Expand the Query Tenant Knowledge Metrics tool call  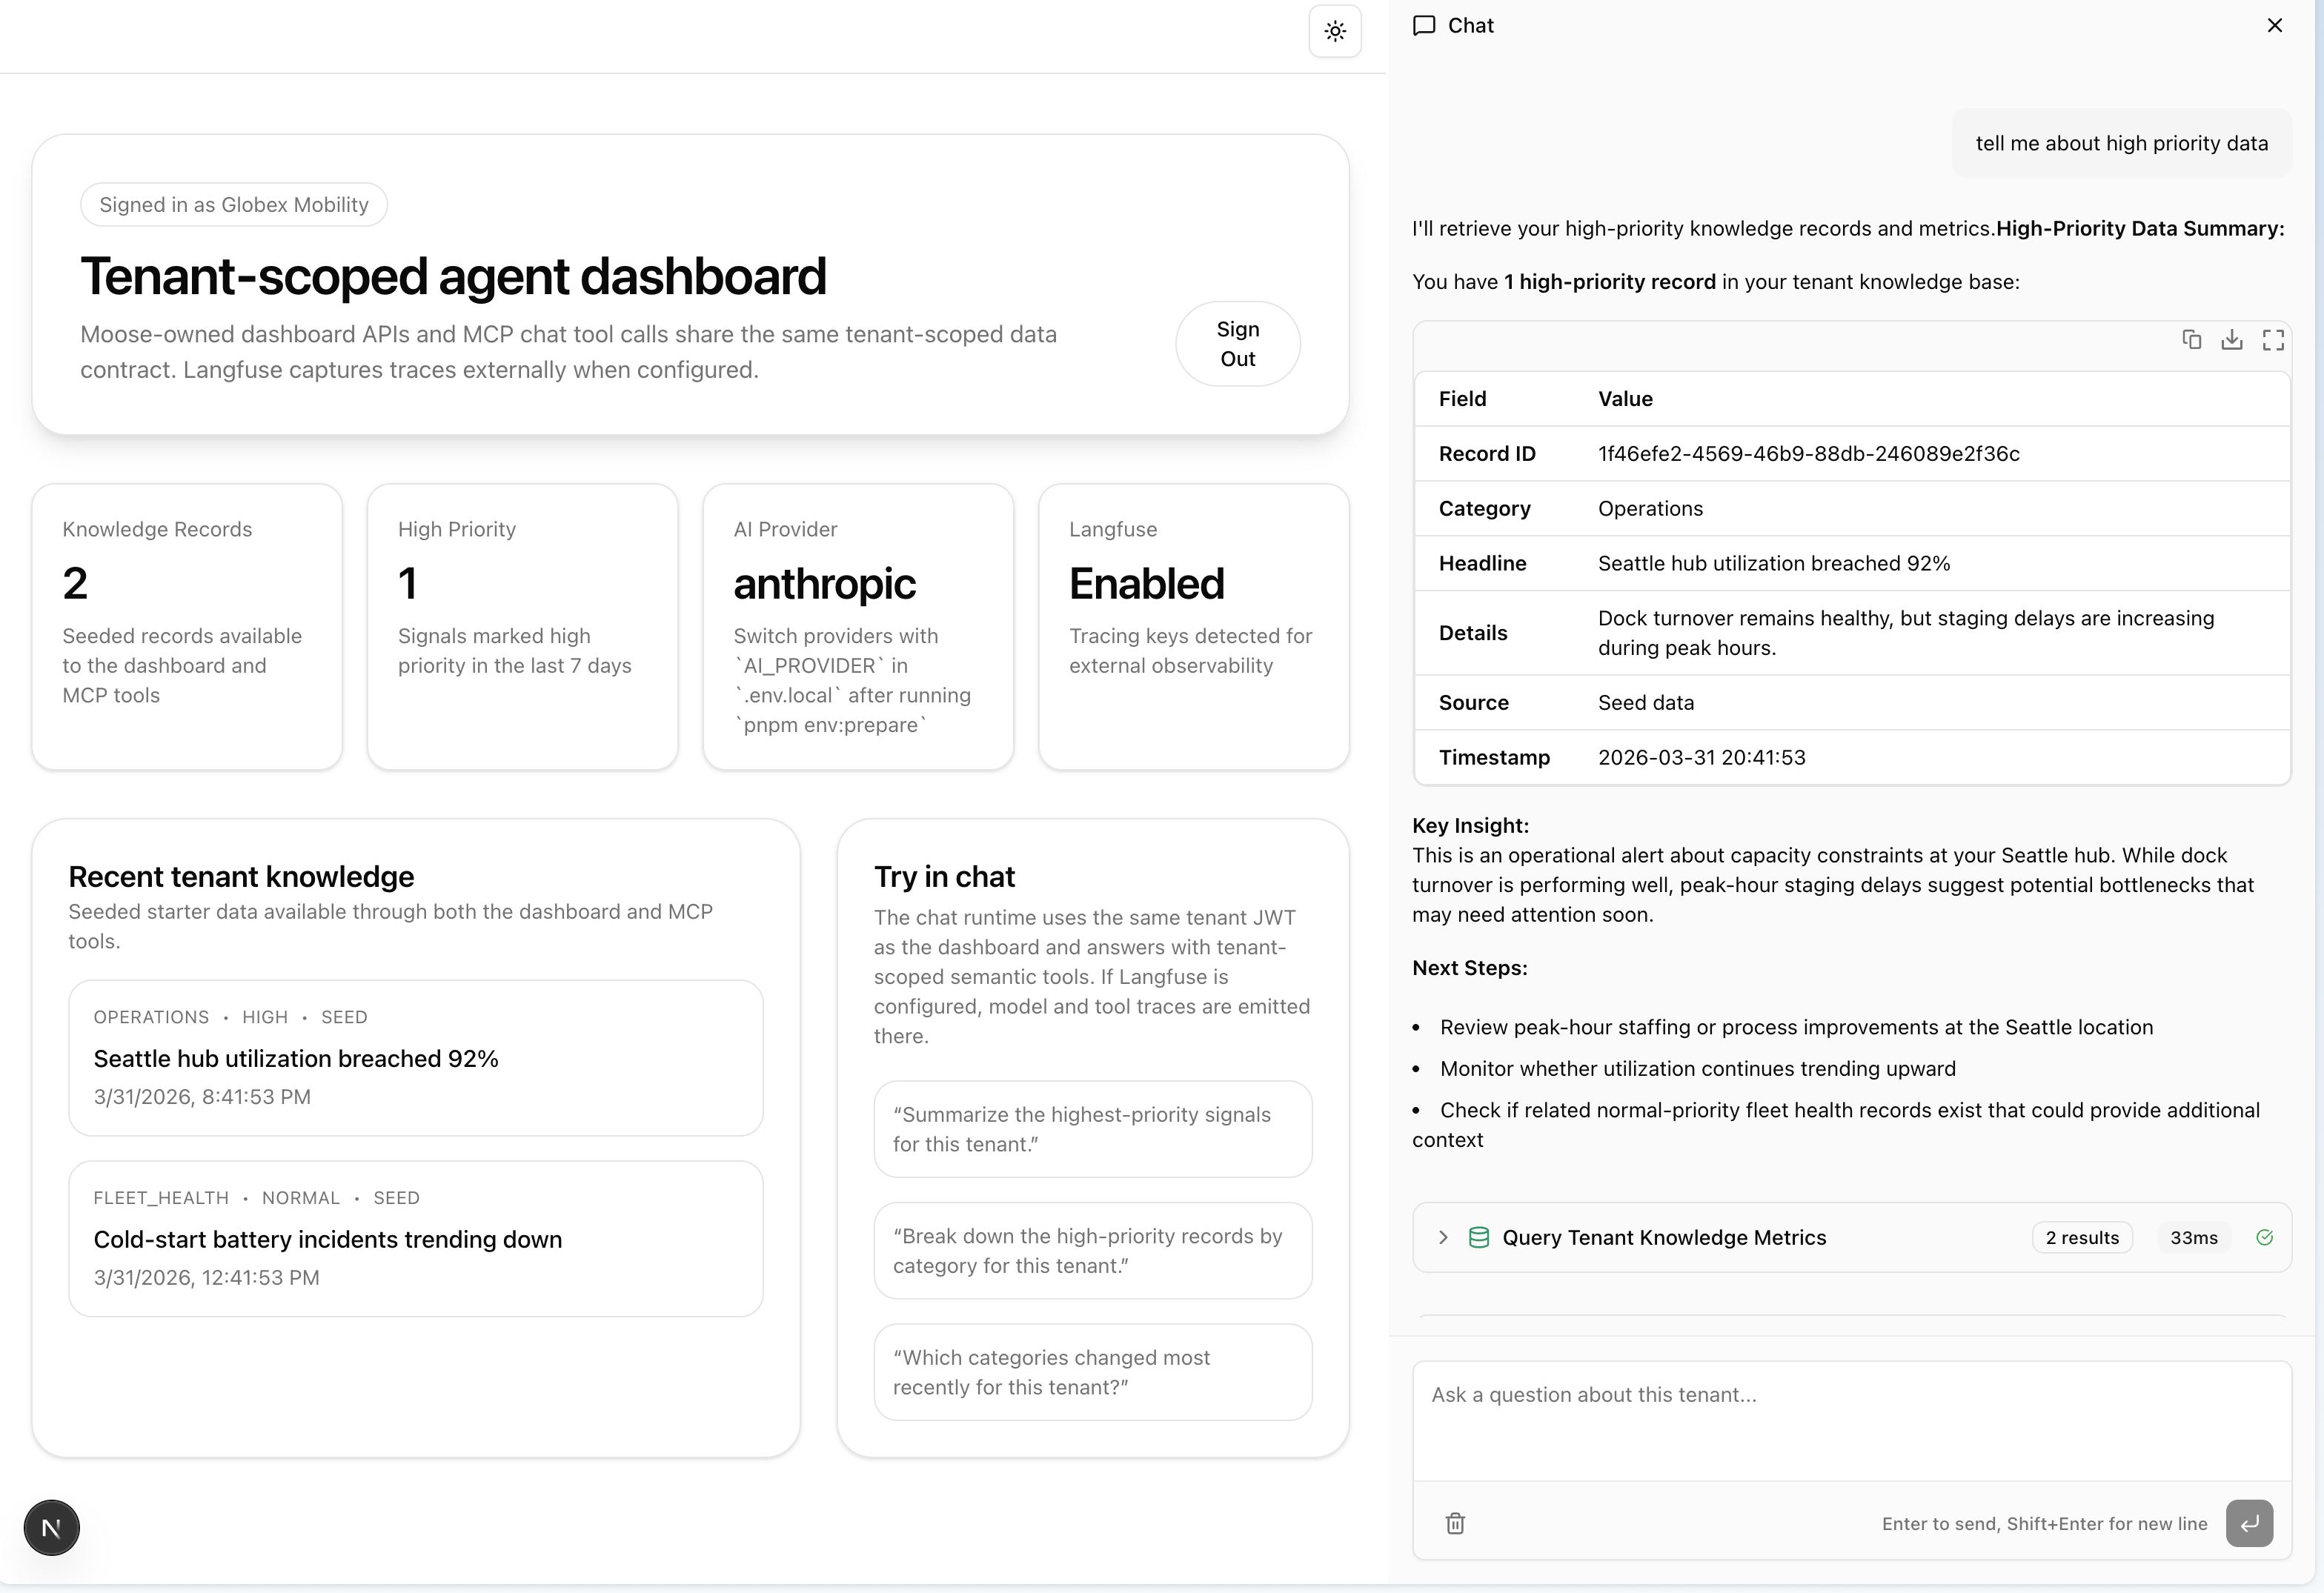1442,1237
